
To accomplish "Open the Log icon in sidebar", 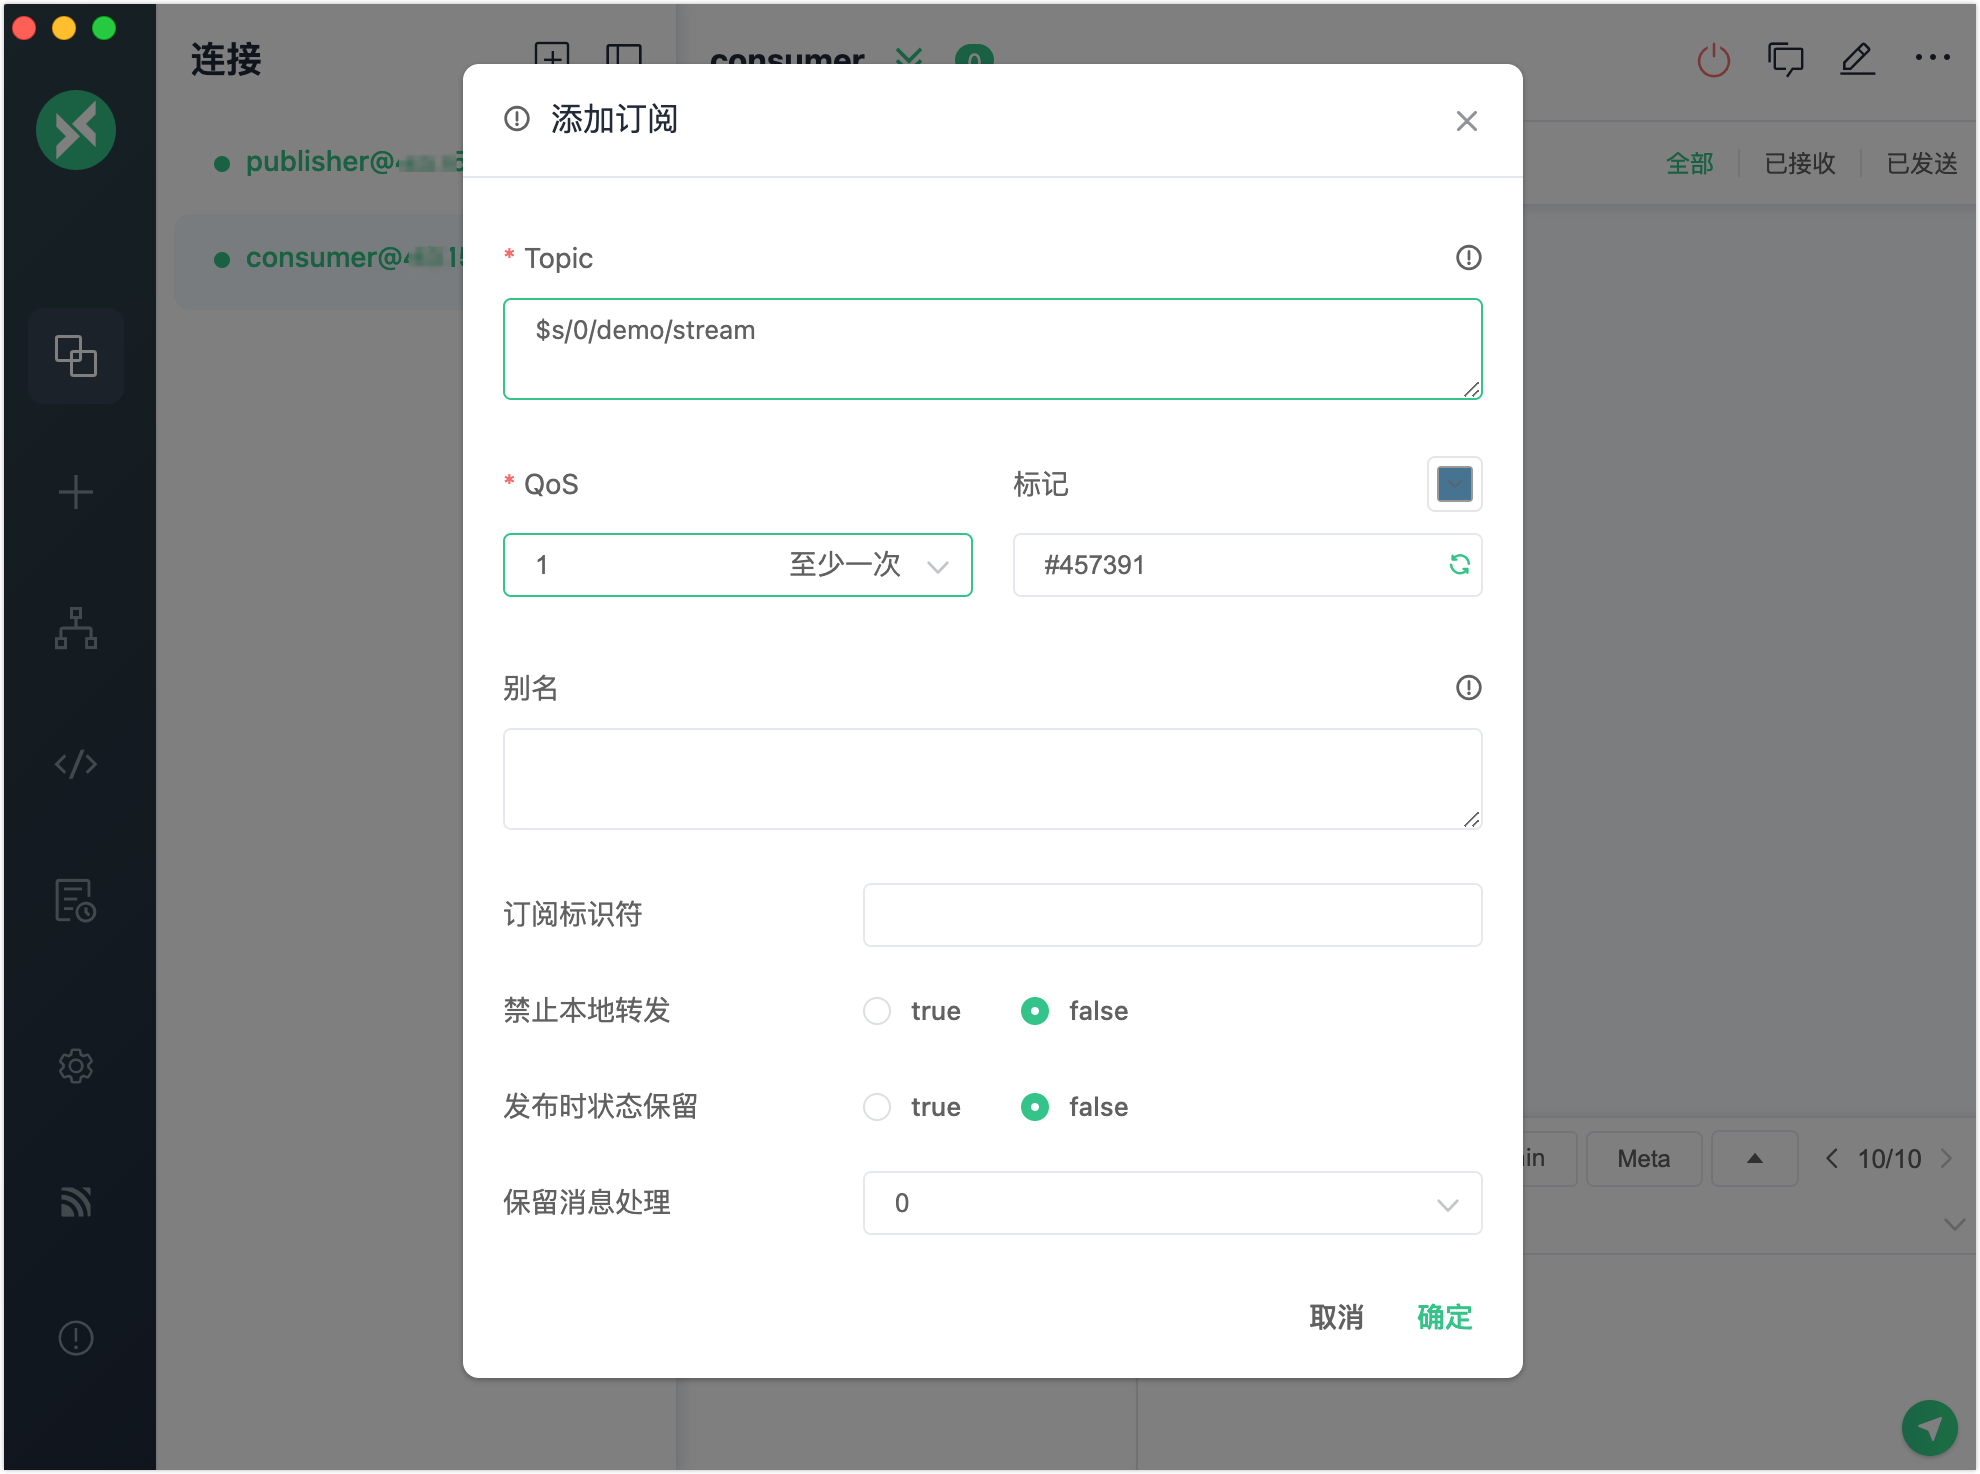I will 76,901.
